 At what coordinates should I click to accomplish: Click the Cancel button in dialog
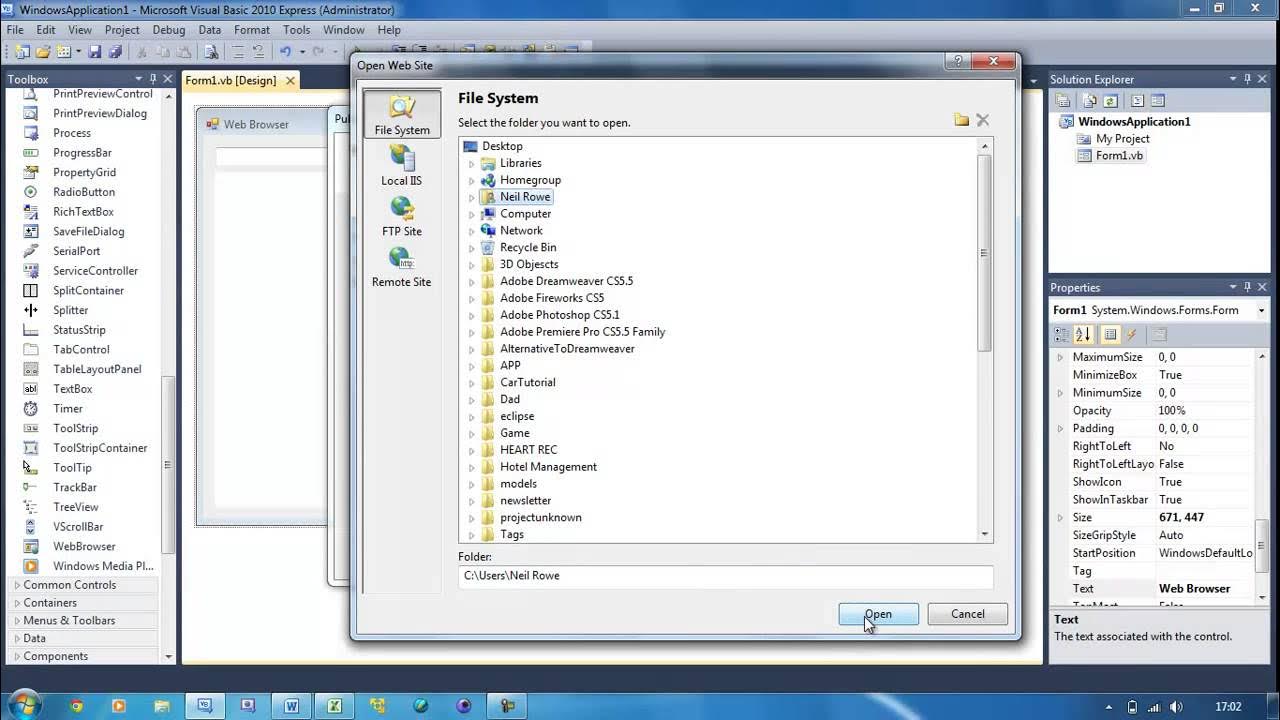(967, 614)
